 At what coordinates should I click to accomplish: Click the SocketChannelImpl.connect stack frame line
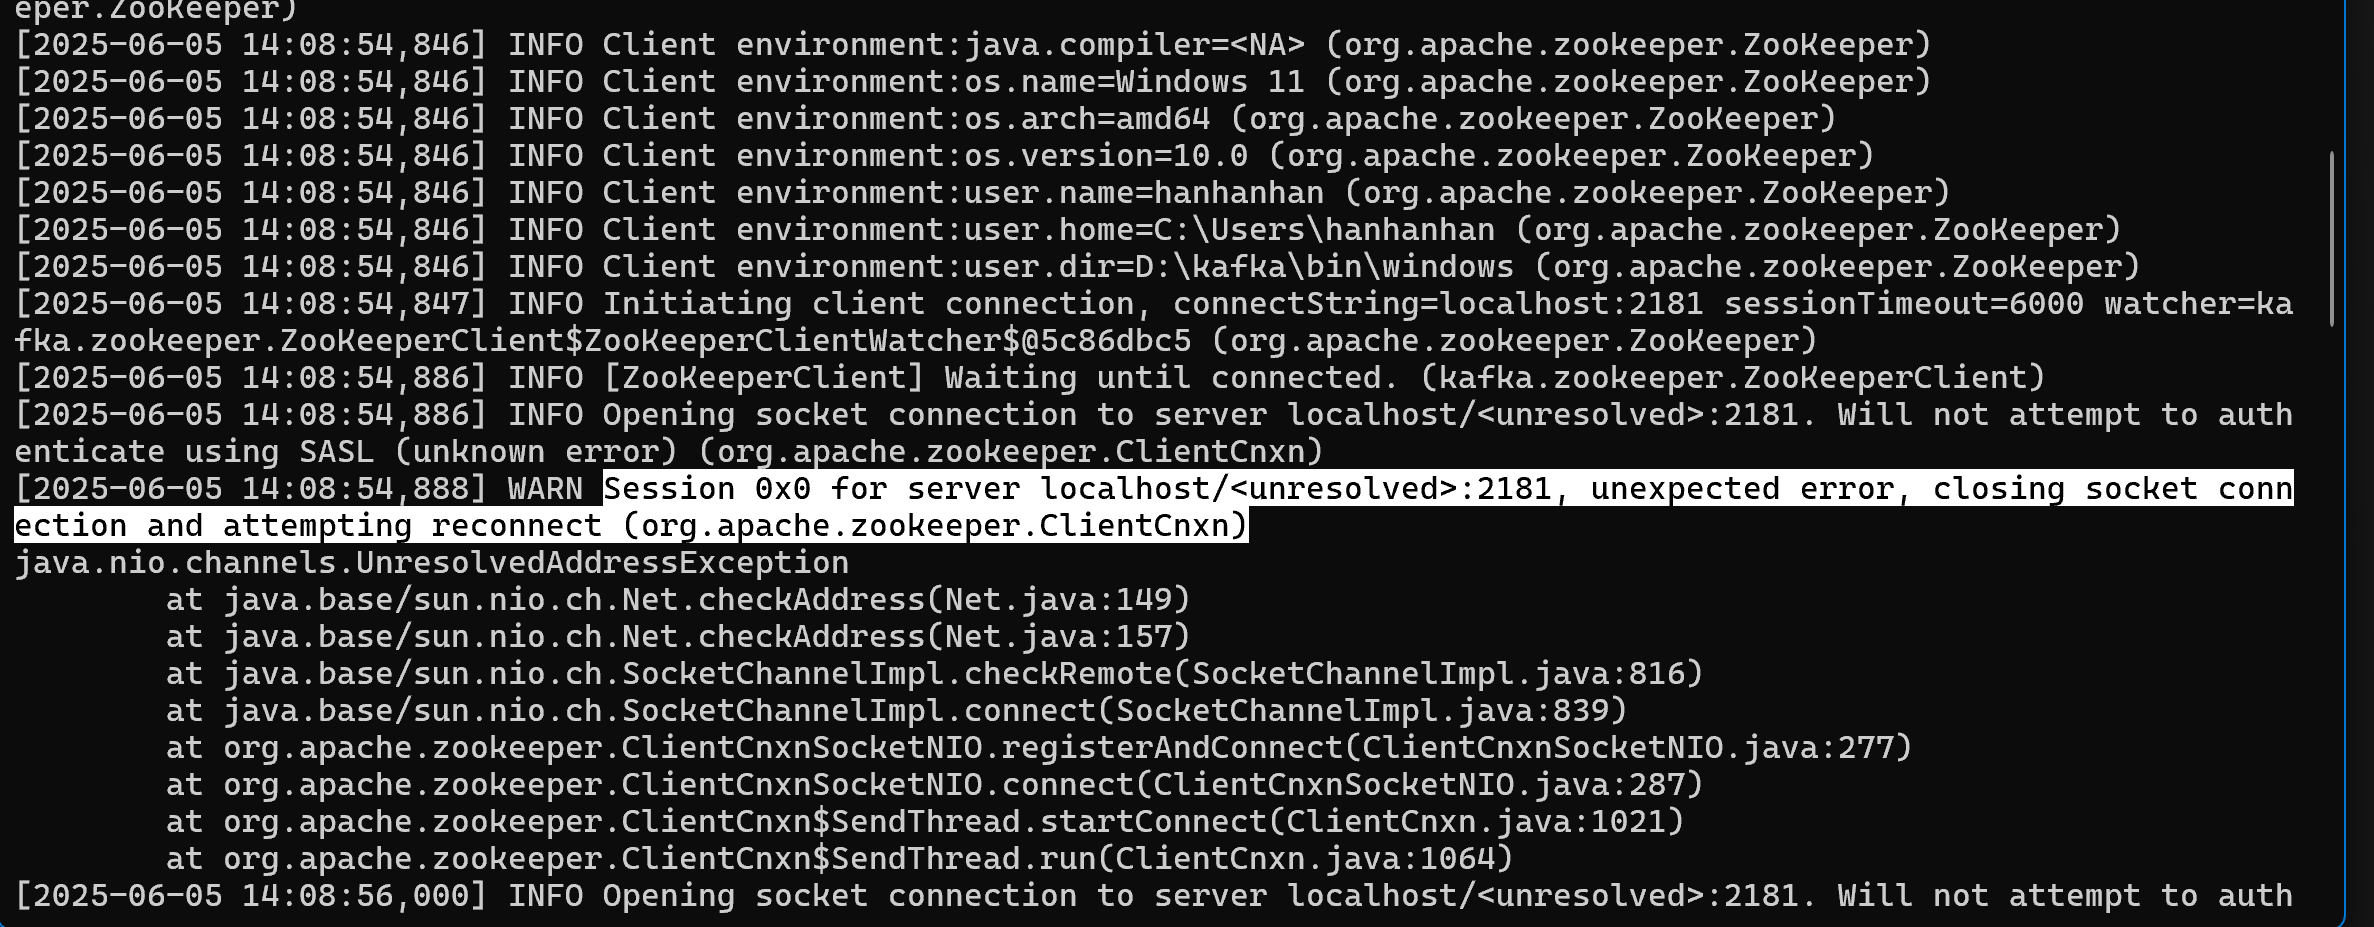click(897, 711)
